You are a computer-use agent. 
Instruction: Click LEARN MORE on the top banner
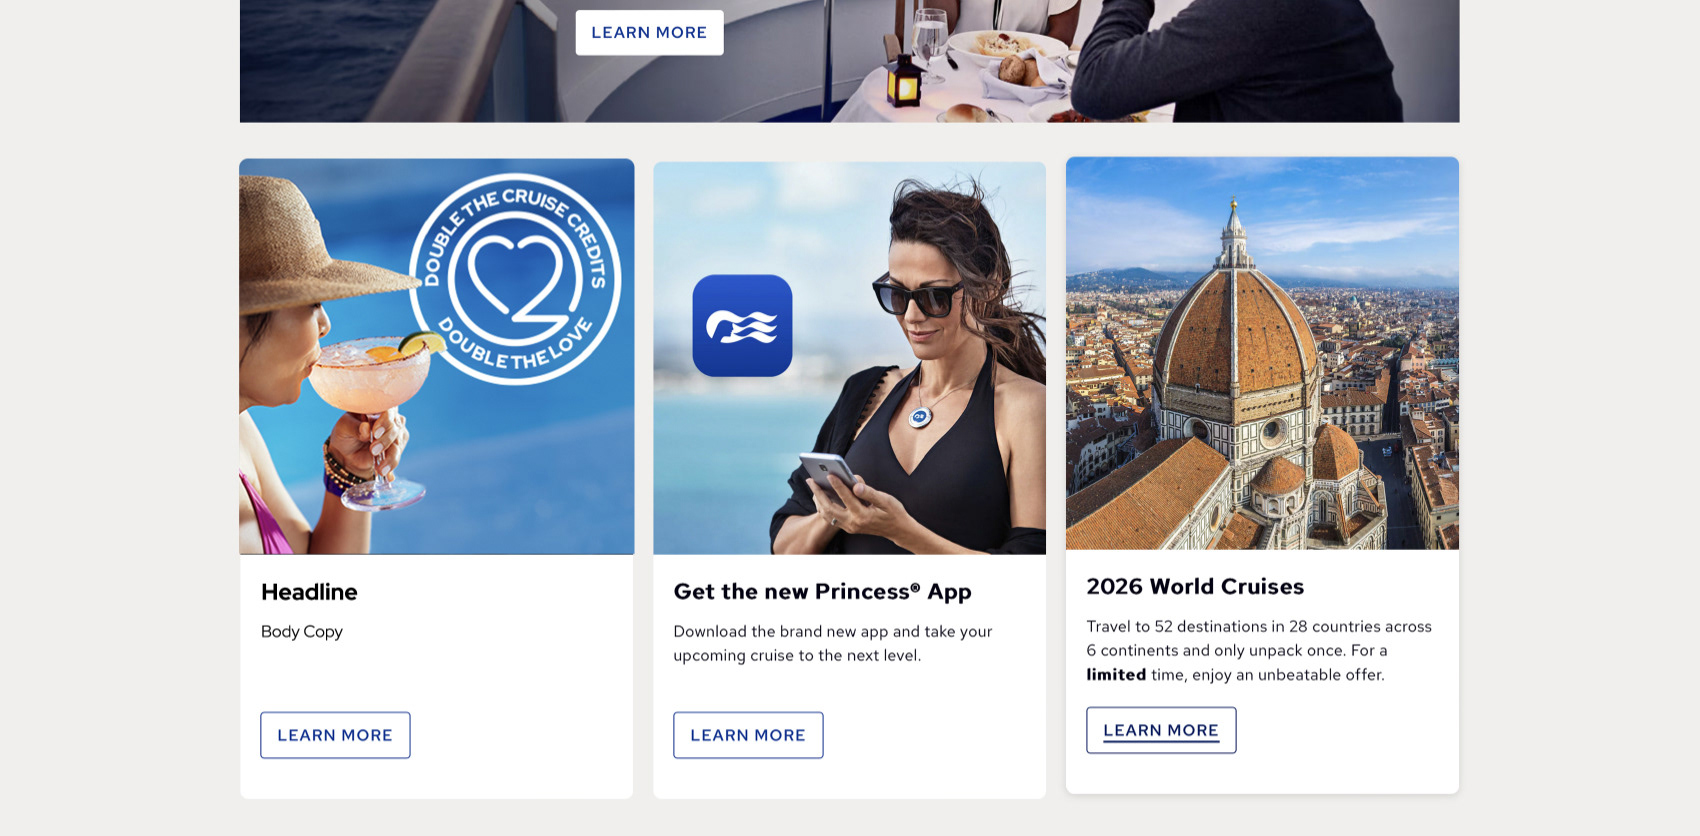(x=649, y=32)
